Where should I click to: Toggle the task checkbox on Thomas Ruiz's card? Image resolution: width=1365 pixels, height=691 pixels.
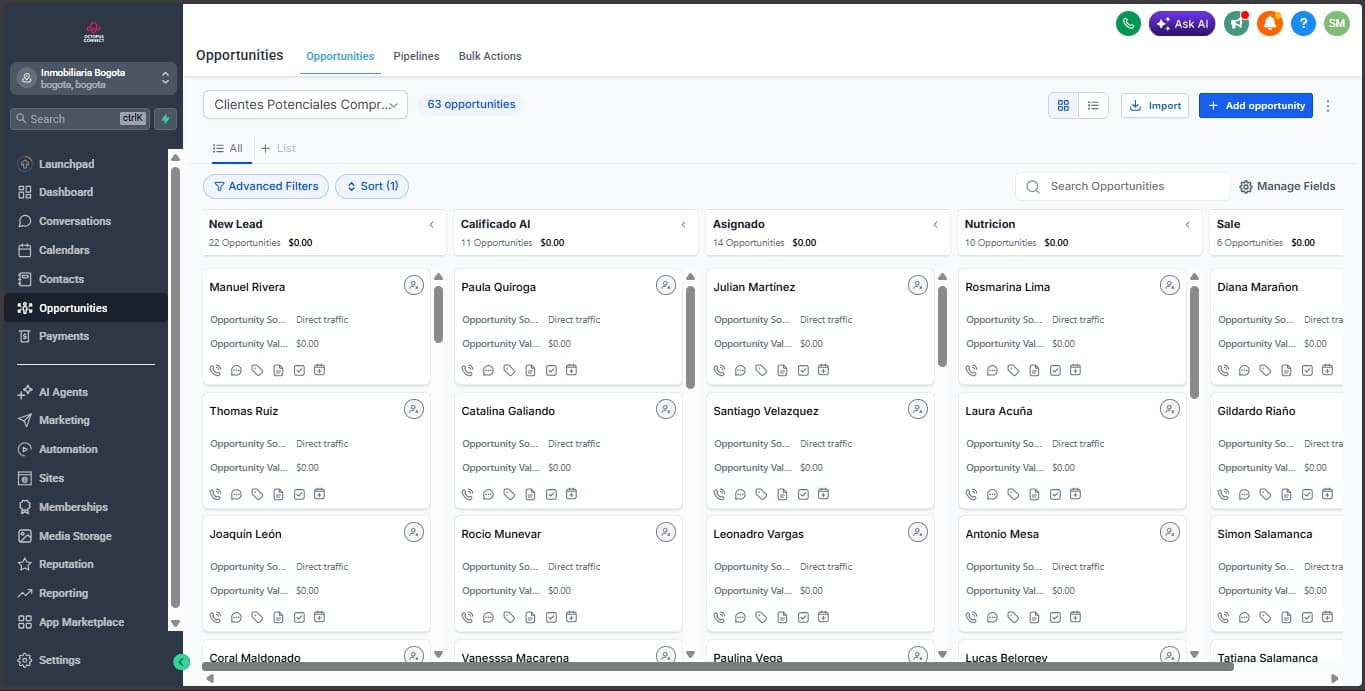(300, 493)
